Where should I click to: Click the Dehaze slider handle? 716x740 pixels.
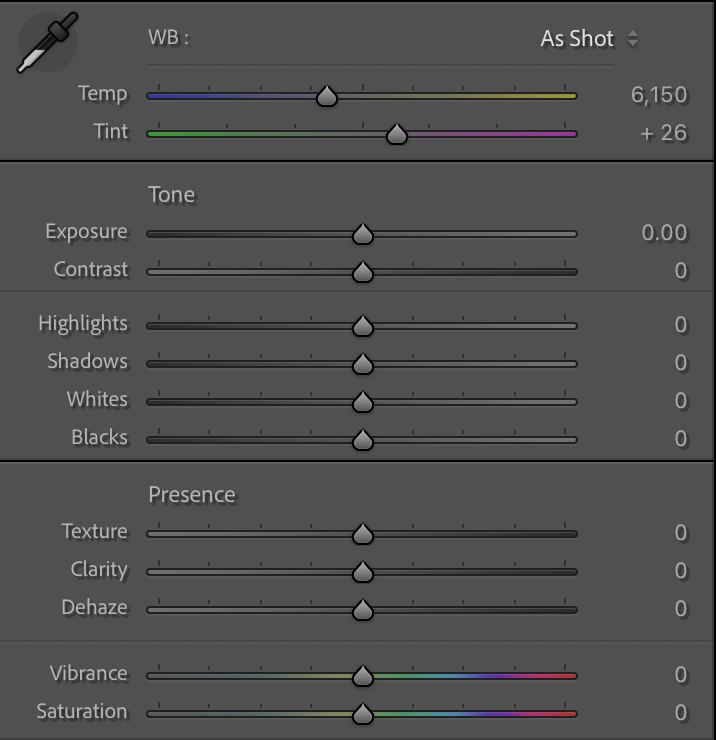tap(363, 610)
